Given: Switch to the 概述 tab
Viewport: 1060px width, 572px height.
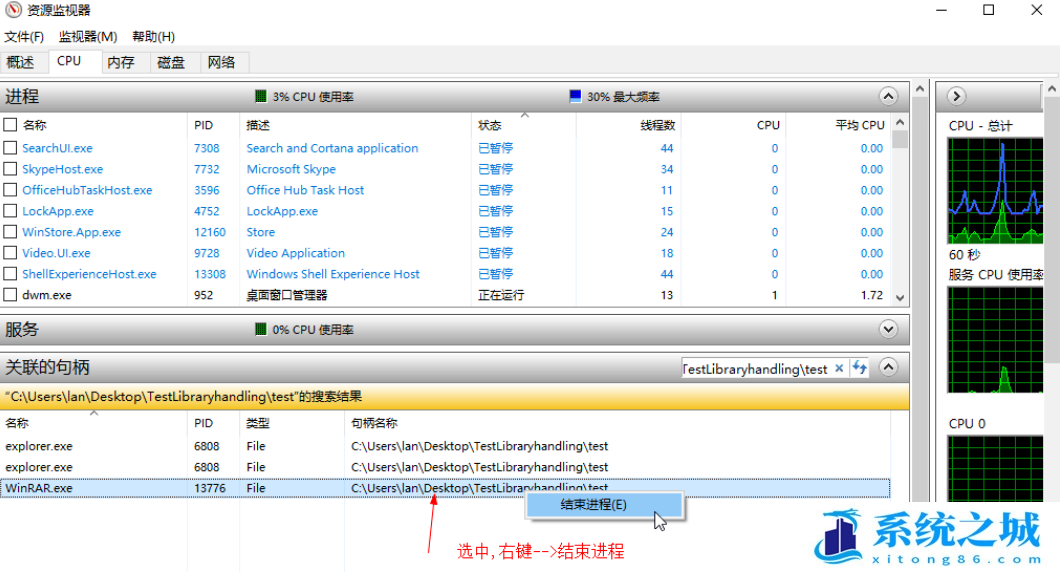Looking at the screenshot, I should pyautogui.click(x=21, y=62).
